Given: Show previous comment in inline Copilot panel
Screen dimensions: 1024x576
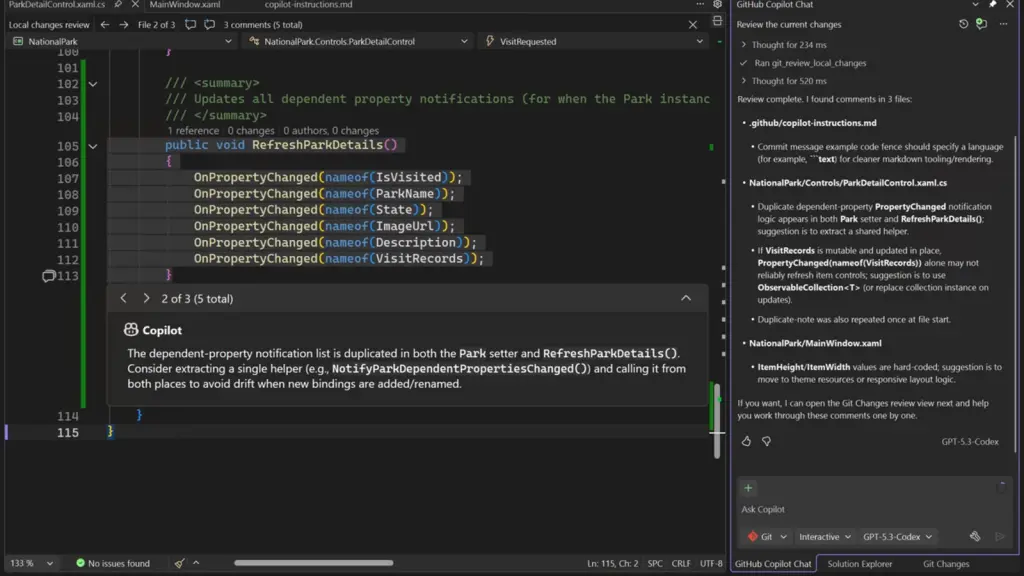Looking at the screenshot, I should [x=123, y=298].
